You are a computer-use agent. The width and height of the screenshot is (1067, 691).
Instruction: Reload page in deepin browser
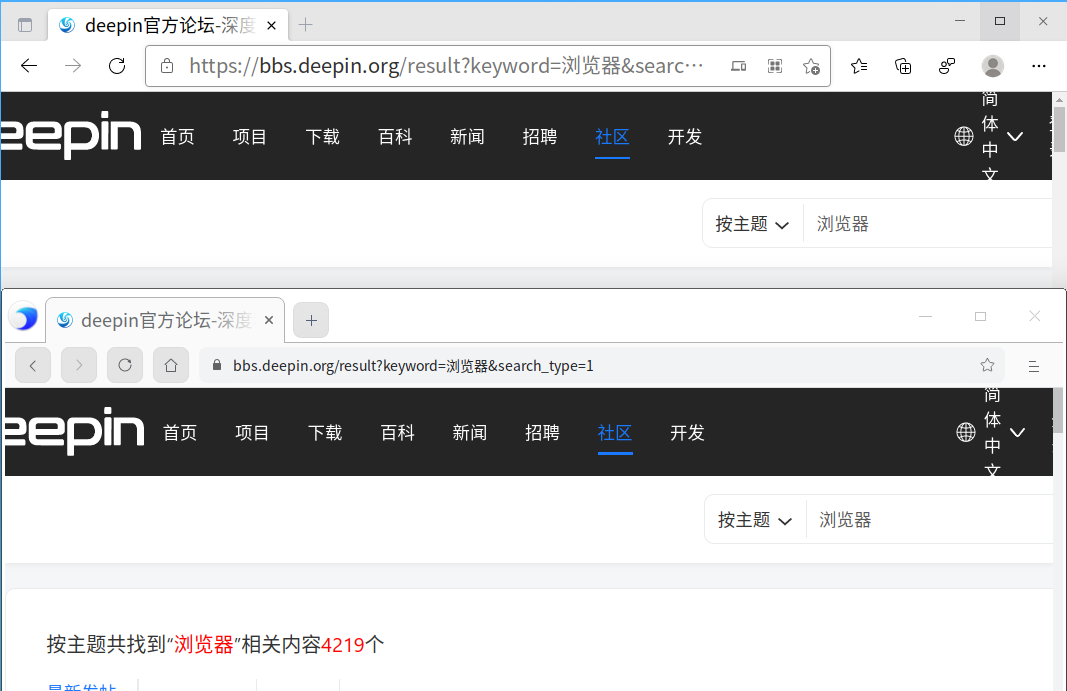click(x=125, y=366)
